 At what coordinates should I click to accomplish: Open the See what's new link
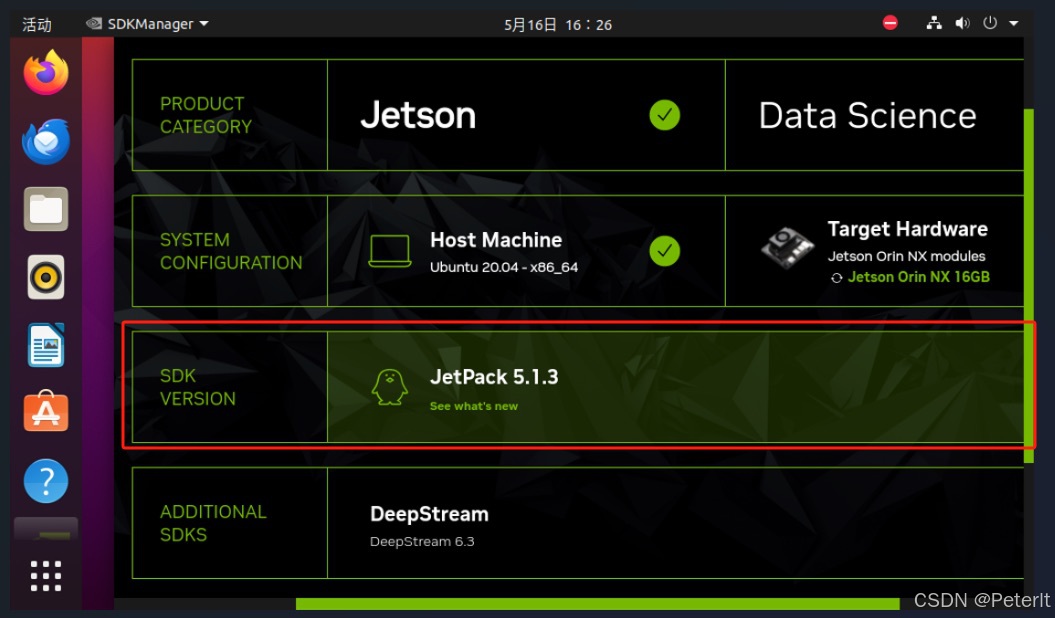click(474, 406)
